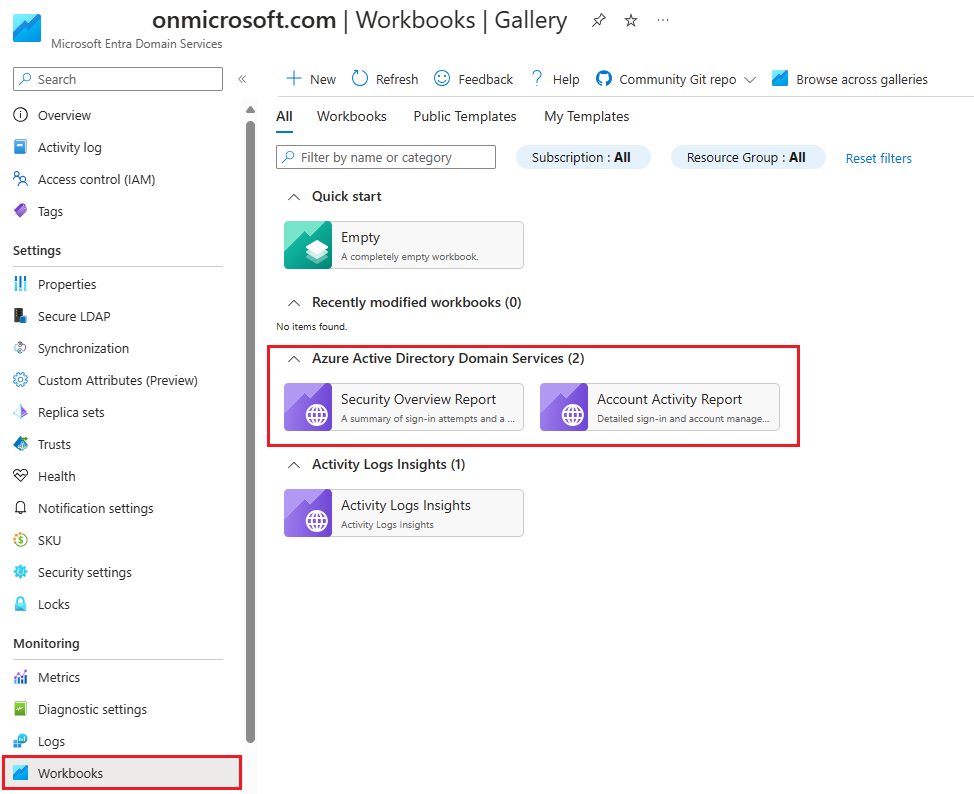Select the All tab
Image resolution: width=974 pixels, height=794 pixels.
point(284,116)
